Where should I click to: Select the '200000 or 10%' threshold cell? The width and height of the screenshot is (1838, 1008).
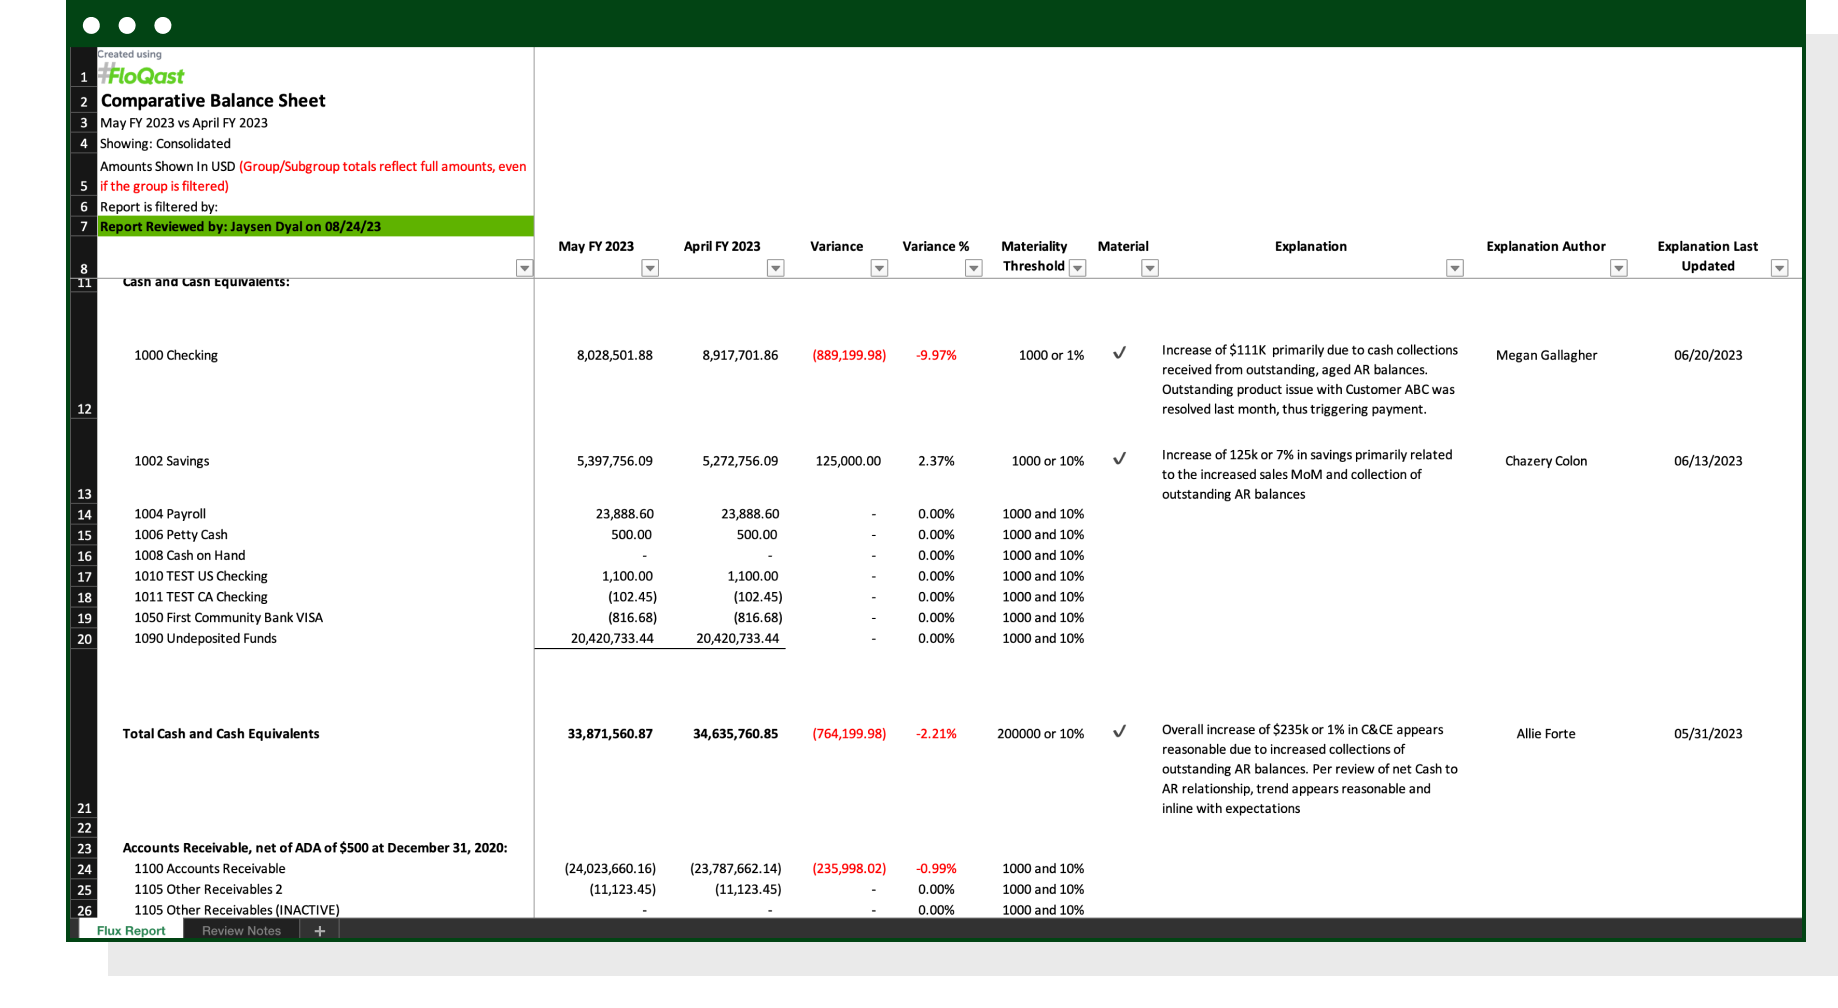(1041, 734)
